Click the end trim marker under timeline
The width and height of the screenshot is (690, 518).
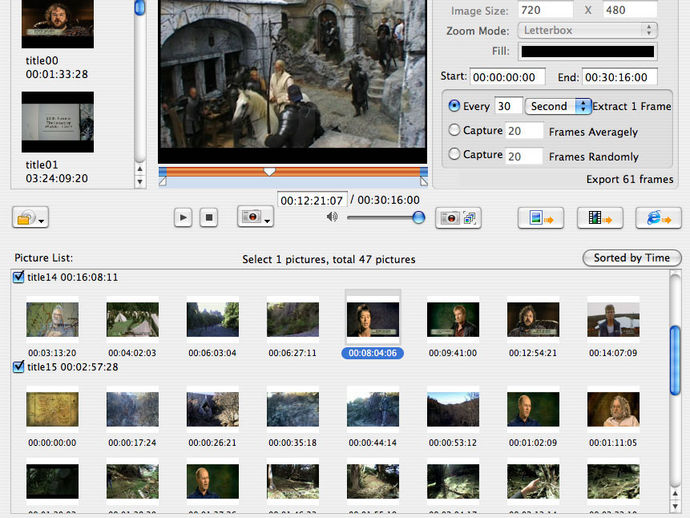pyautogui.click(x=424, y=181)
